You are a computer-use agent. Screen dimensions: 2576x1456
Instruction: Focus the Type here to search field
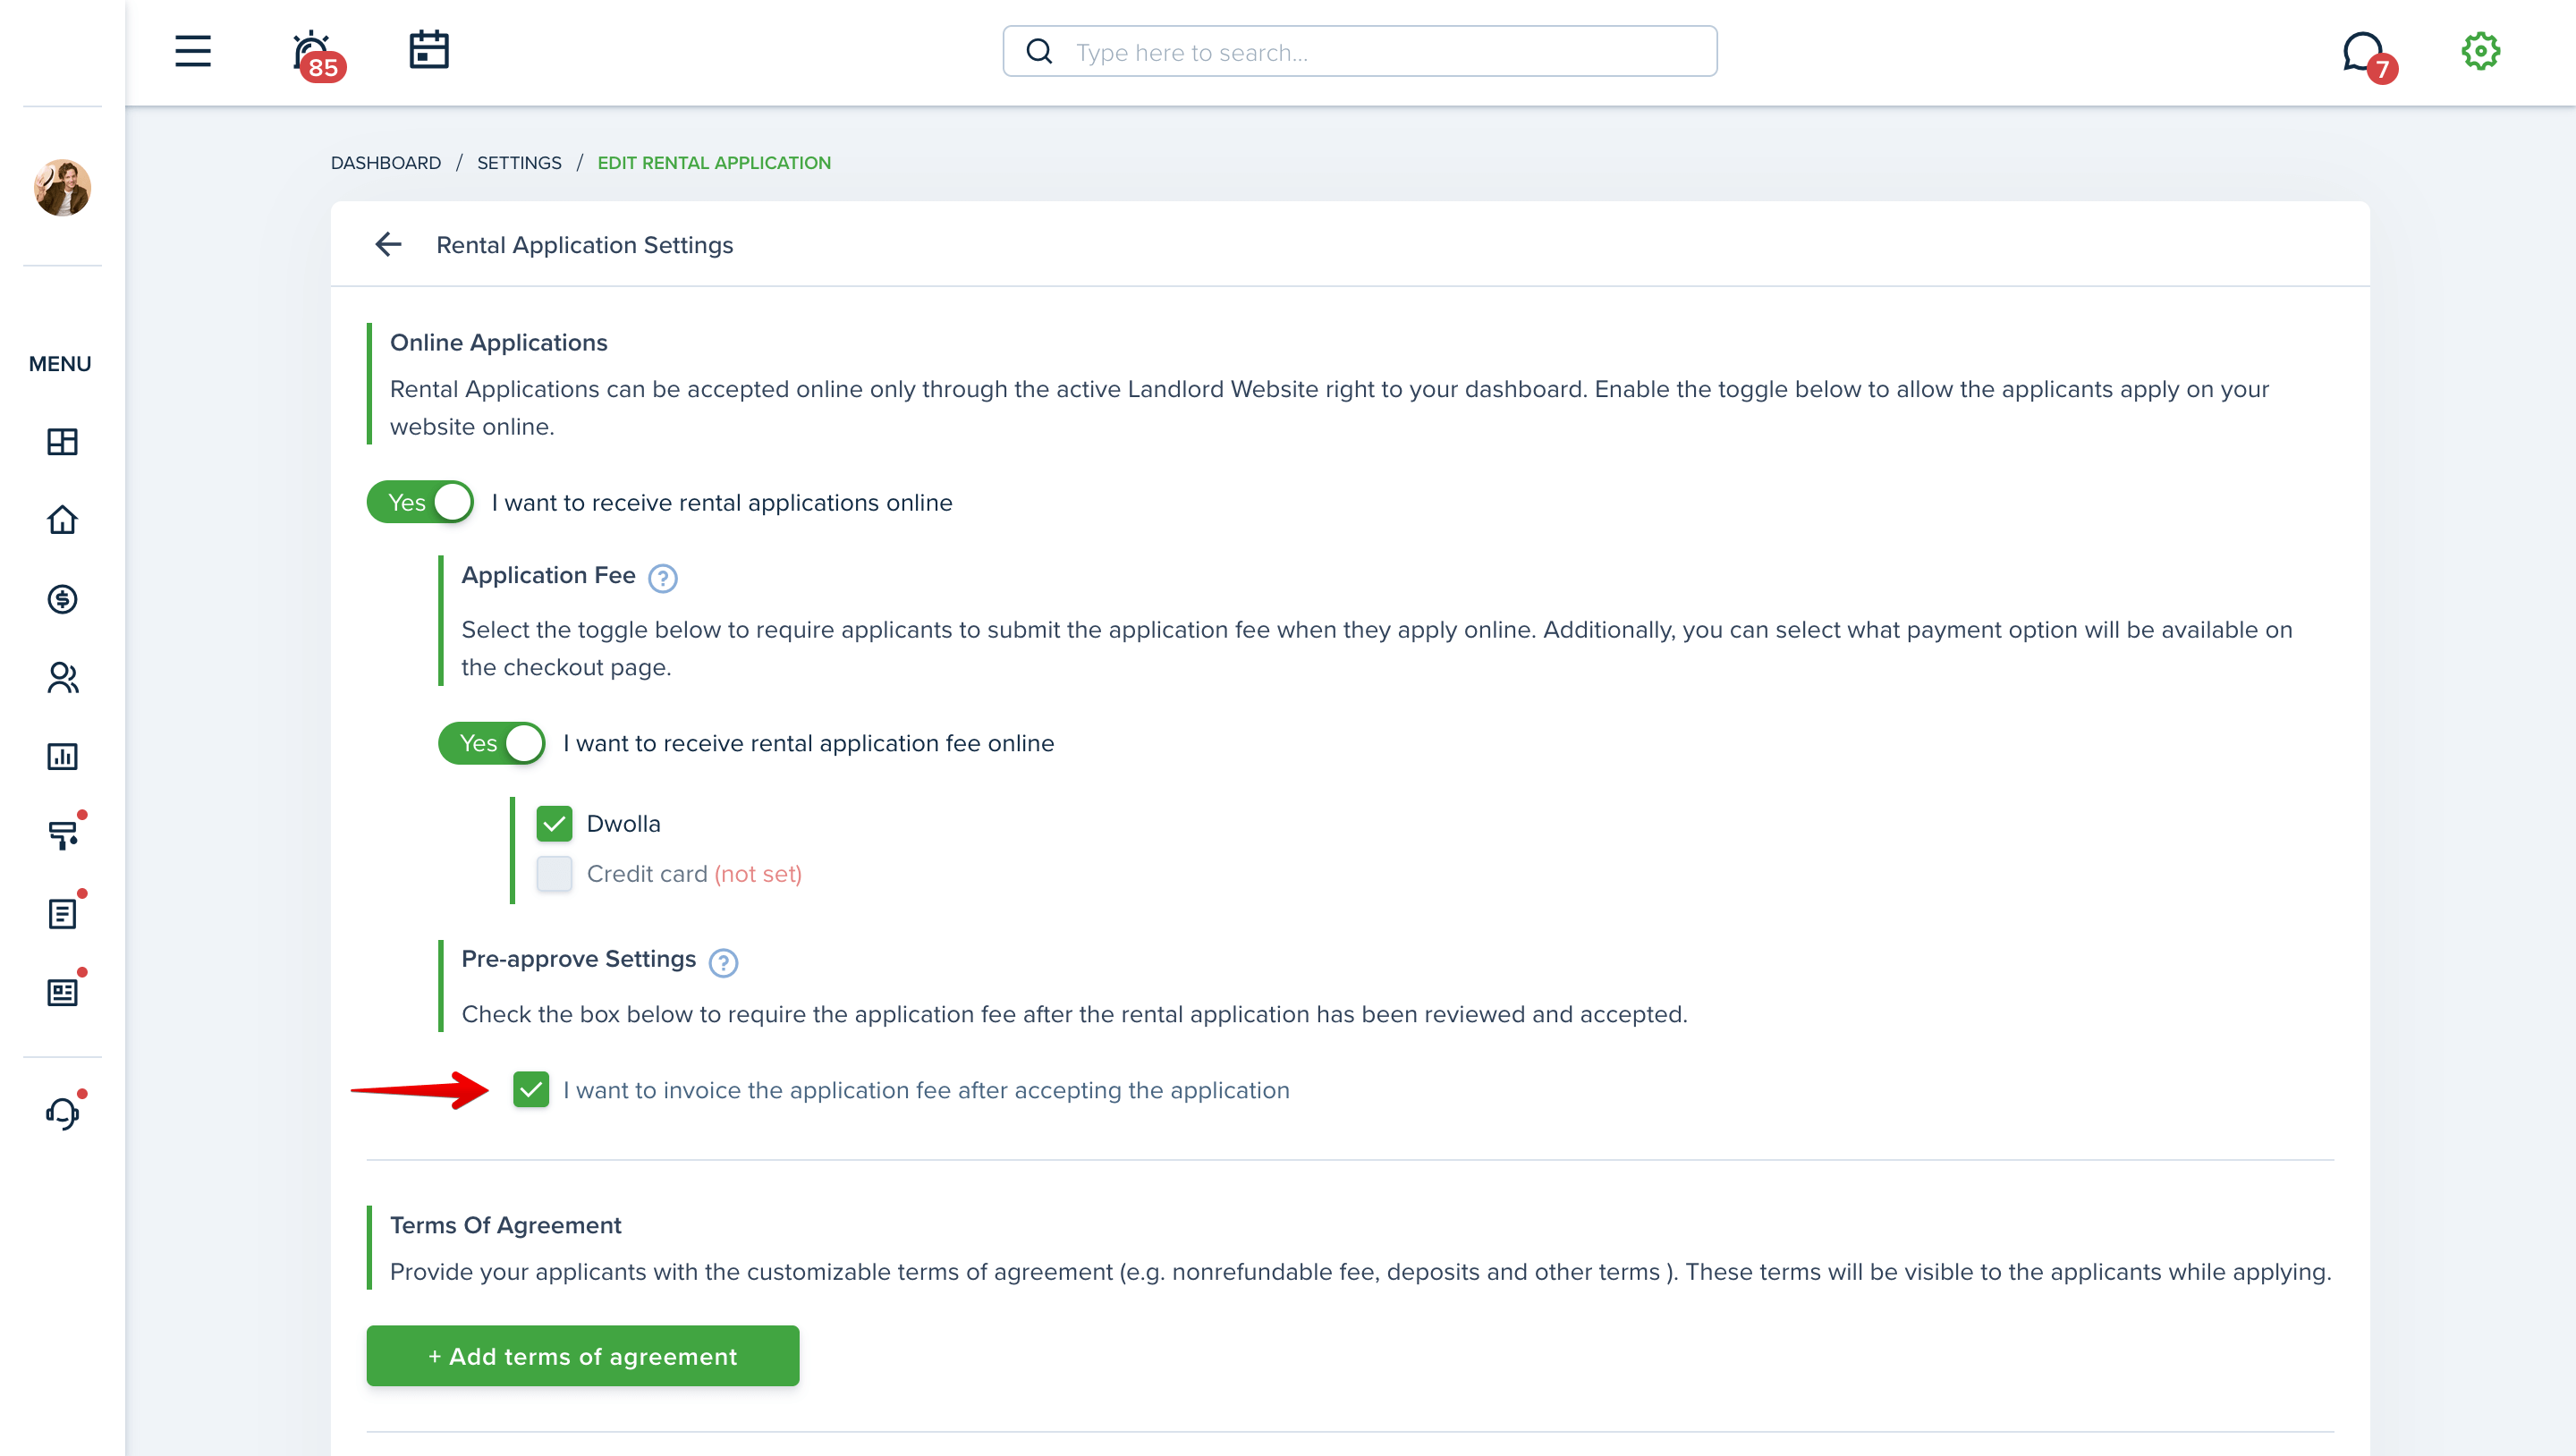(x=1360, y=51)
